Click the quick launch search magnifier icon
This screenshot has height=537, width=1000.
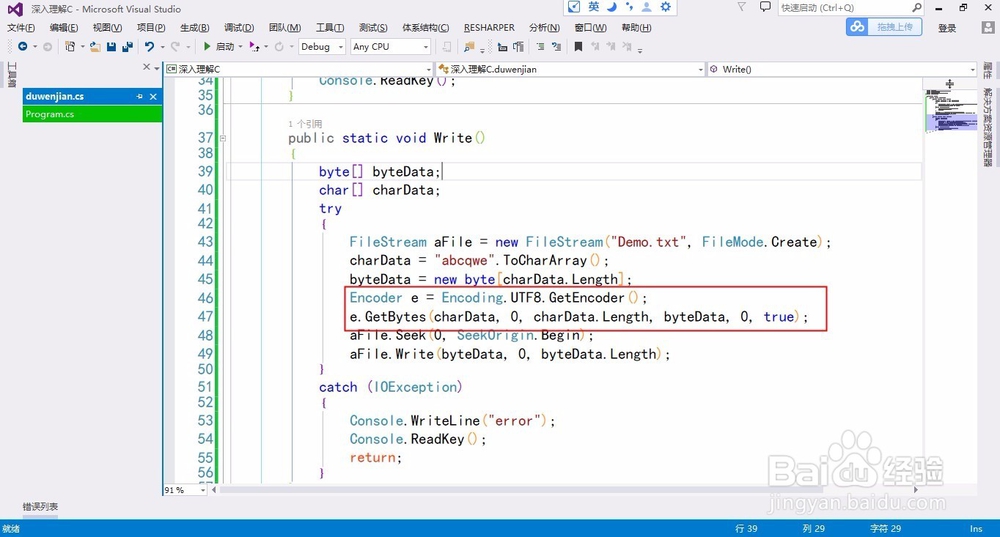(916, 8)
